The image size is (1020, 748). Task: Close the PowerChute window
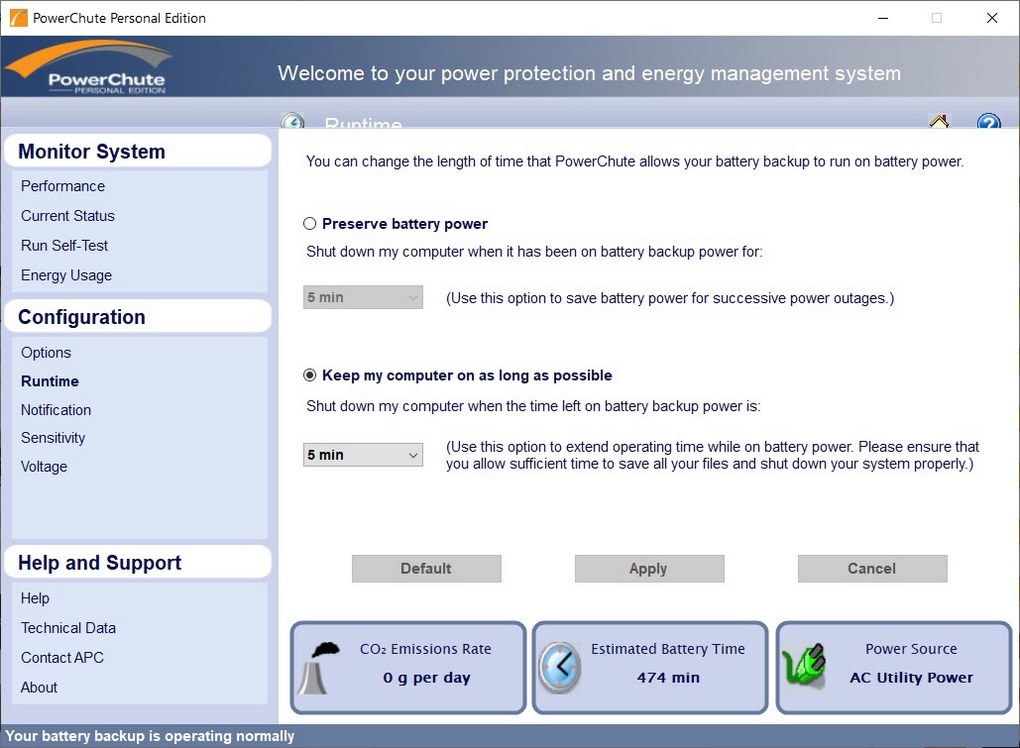992,18
